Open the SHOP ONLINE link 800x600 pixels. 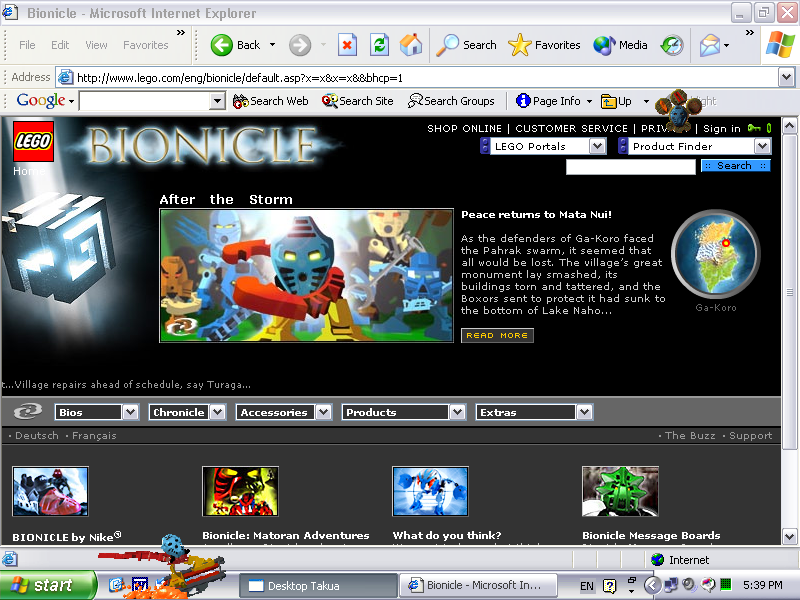tap(464, 129)
